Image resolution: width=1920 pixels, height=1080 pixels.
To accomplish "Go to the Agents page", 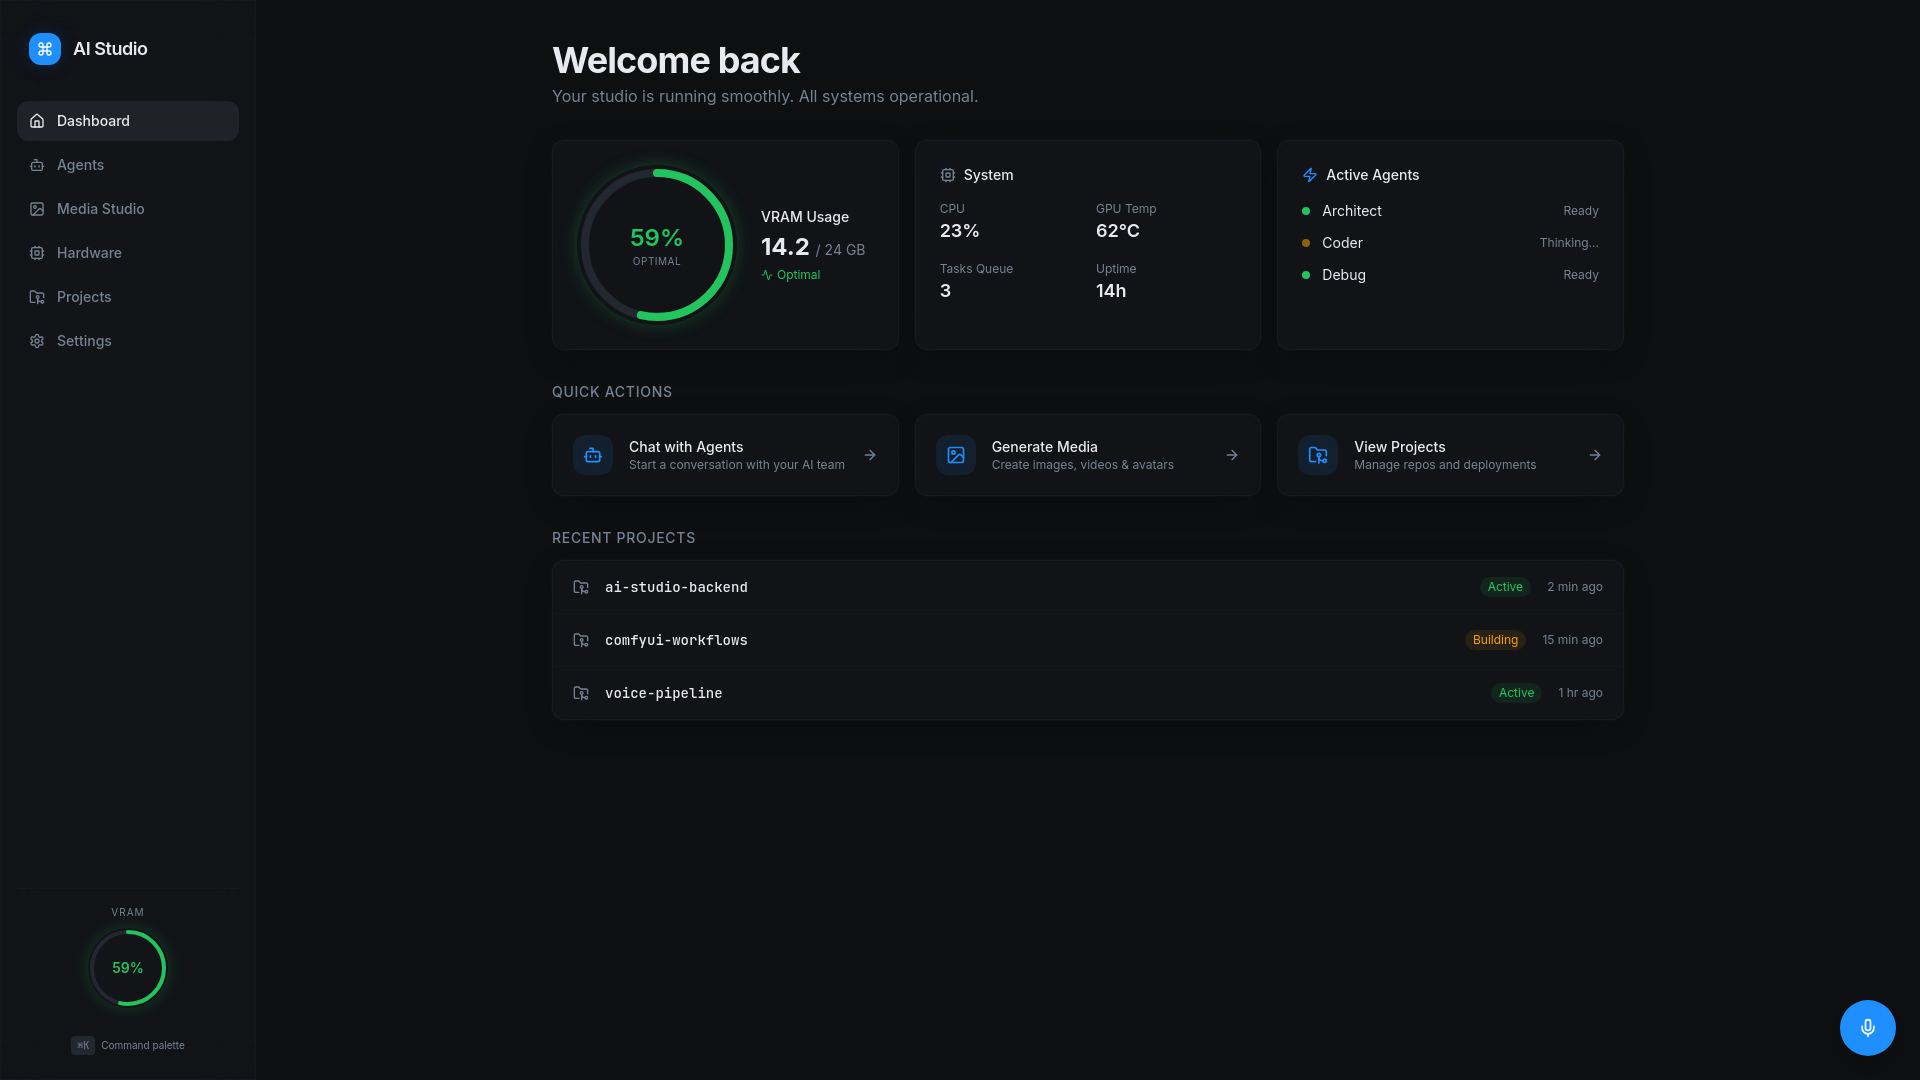I will (x=128, y=165).
